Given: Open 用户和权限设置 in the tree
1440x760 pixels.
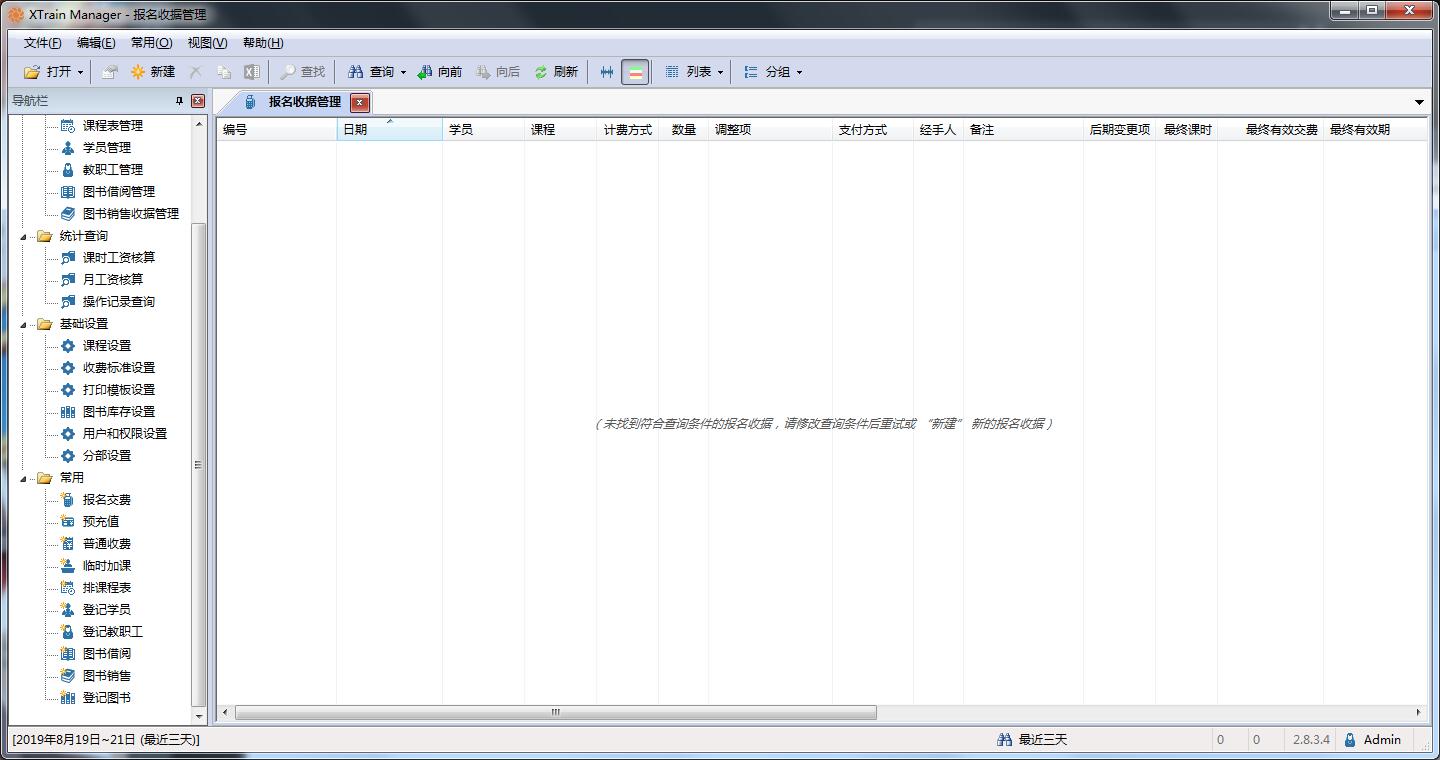Looking at the screenshot, I should [124, 434].
